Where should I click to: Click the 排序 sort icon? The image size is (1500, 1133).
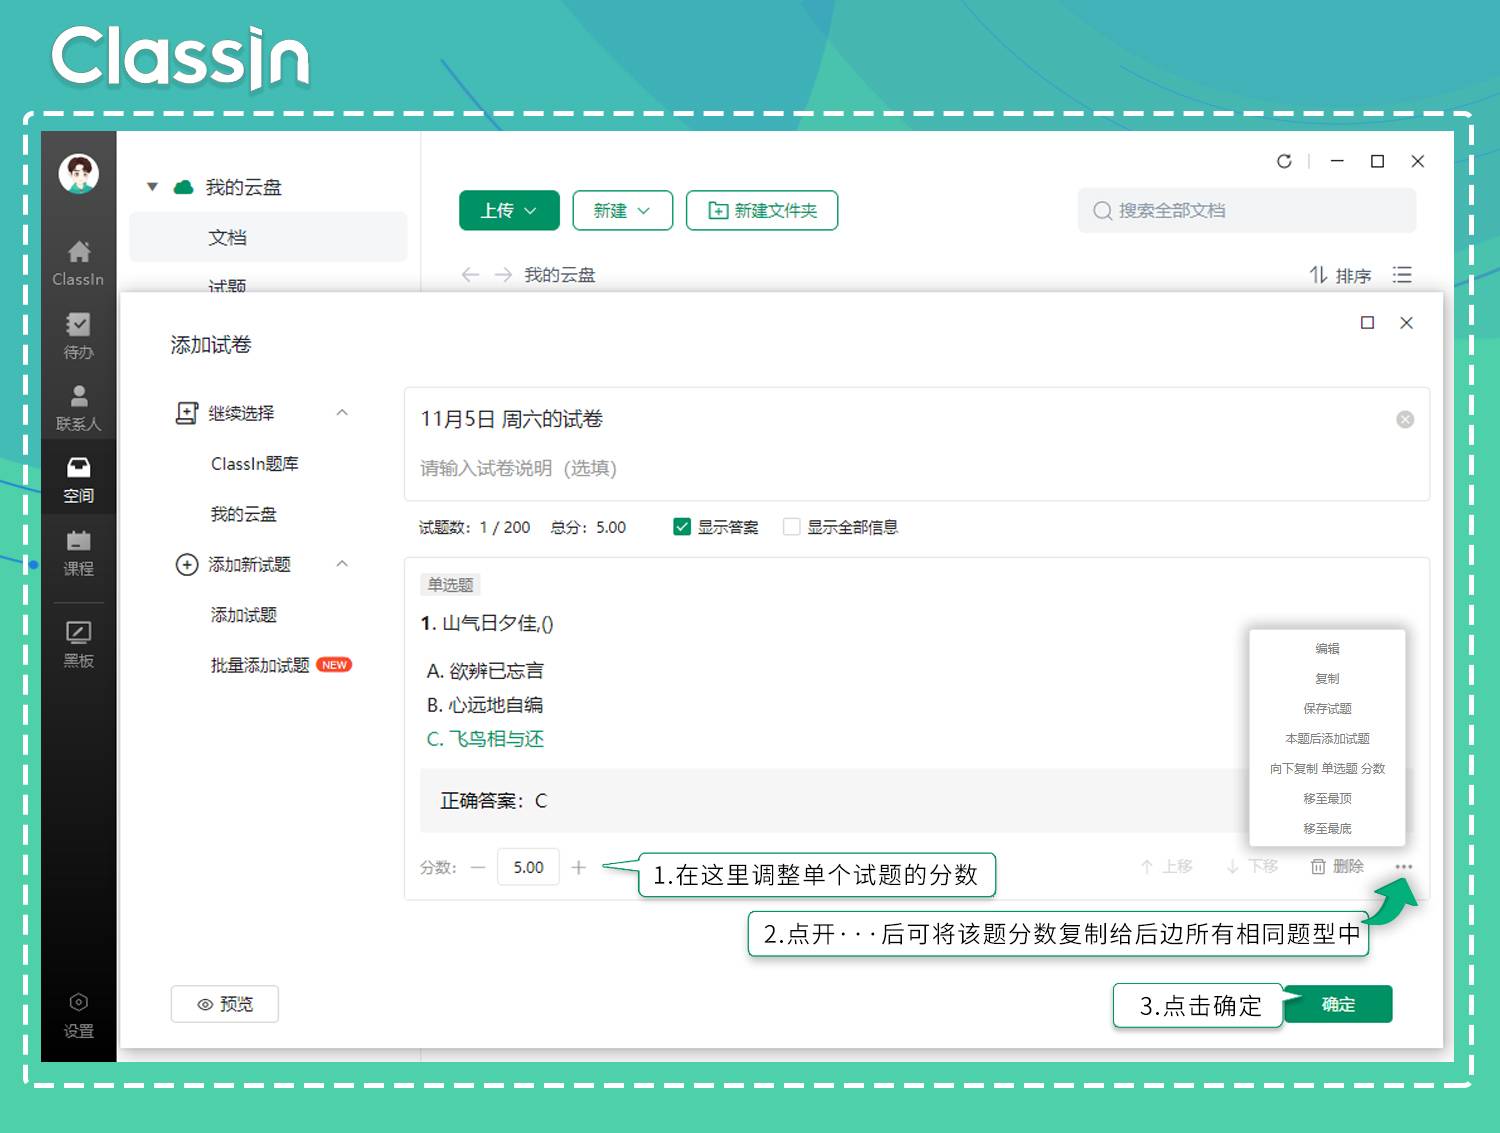(x=1319, y=275)
